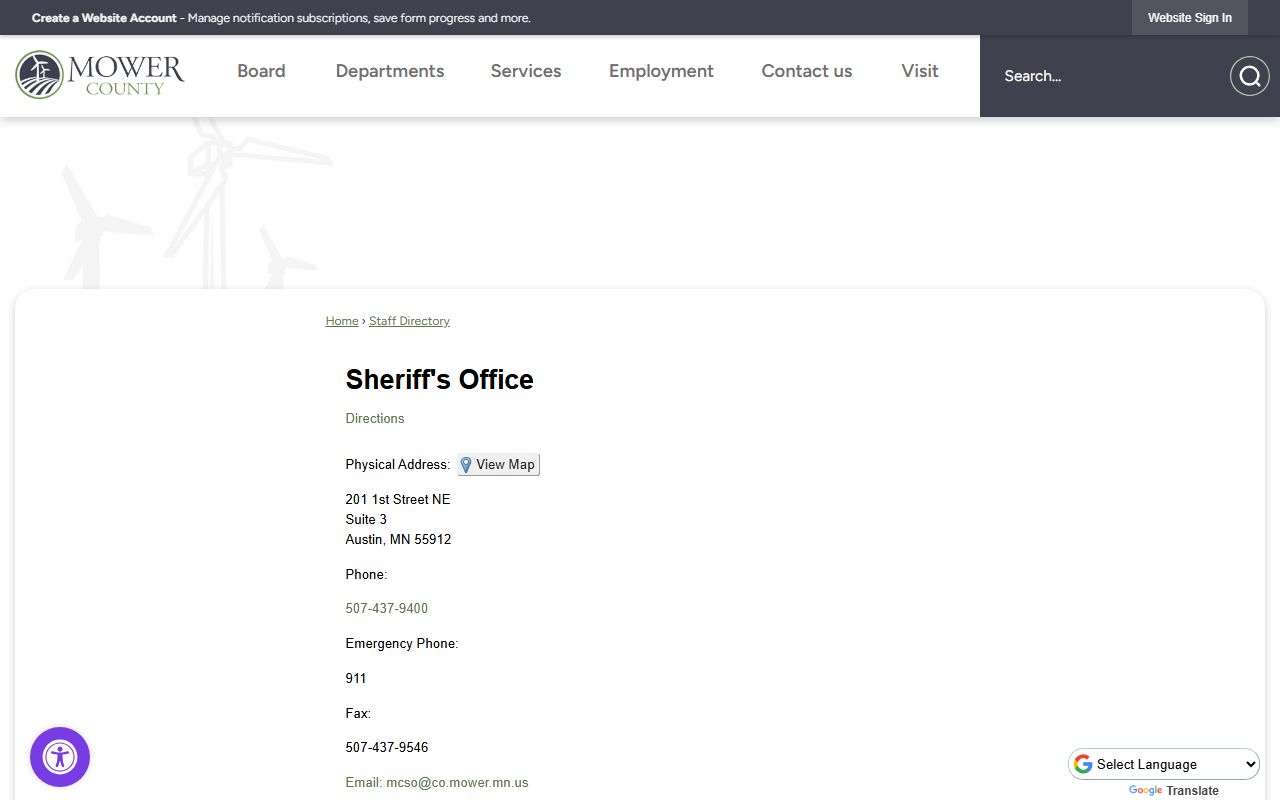Open the Services menu
1280x800 pixels.
(x=526, y=71)
